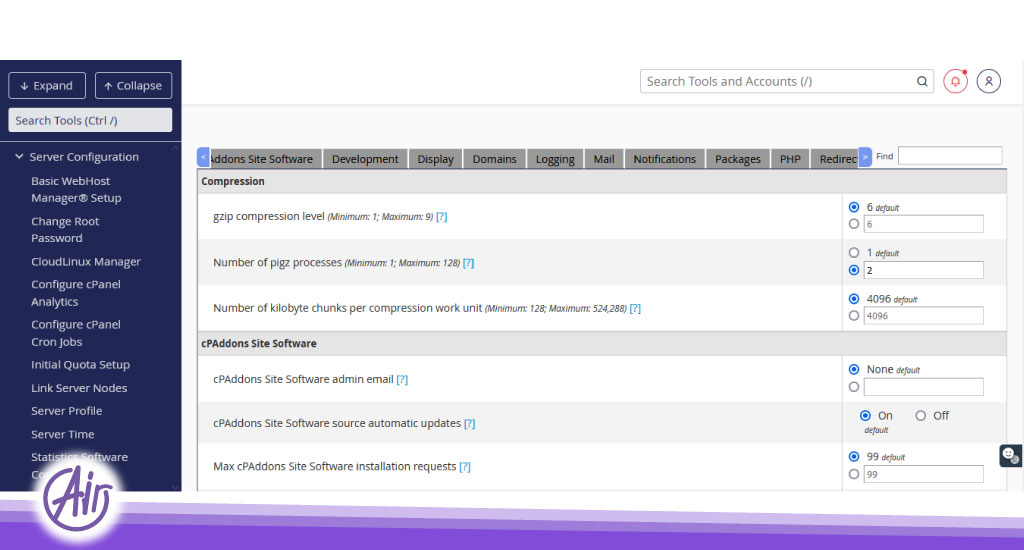Open help for Max cPAddons installation requests
1024x550 pixels.
click(x=465, y=467)
